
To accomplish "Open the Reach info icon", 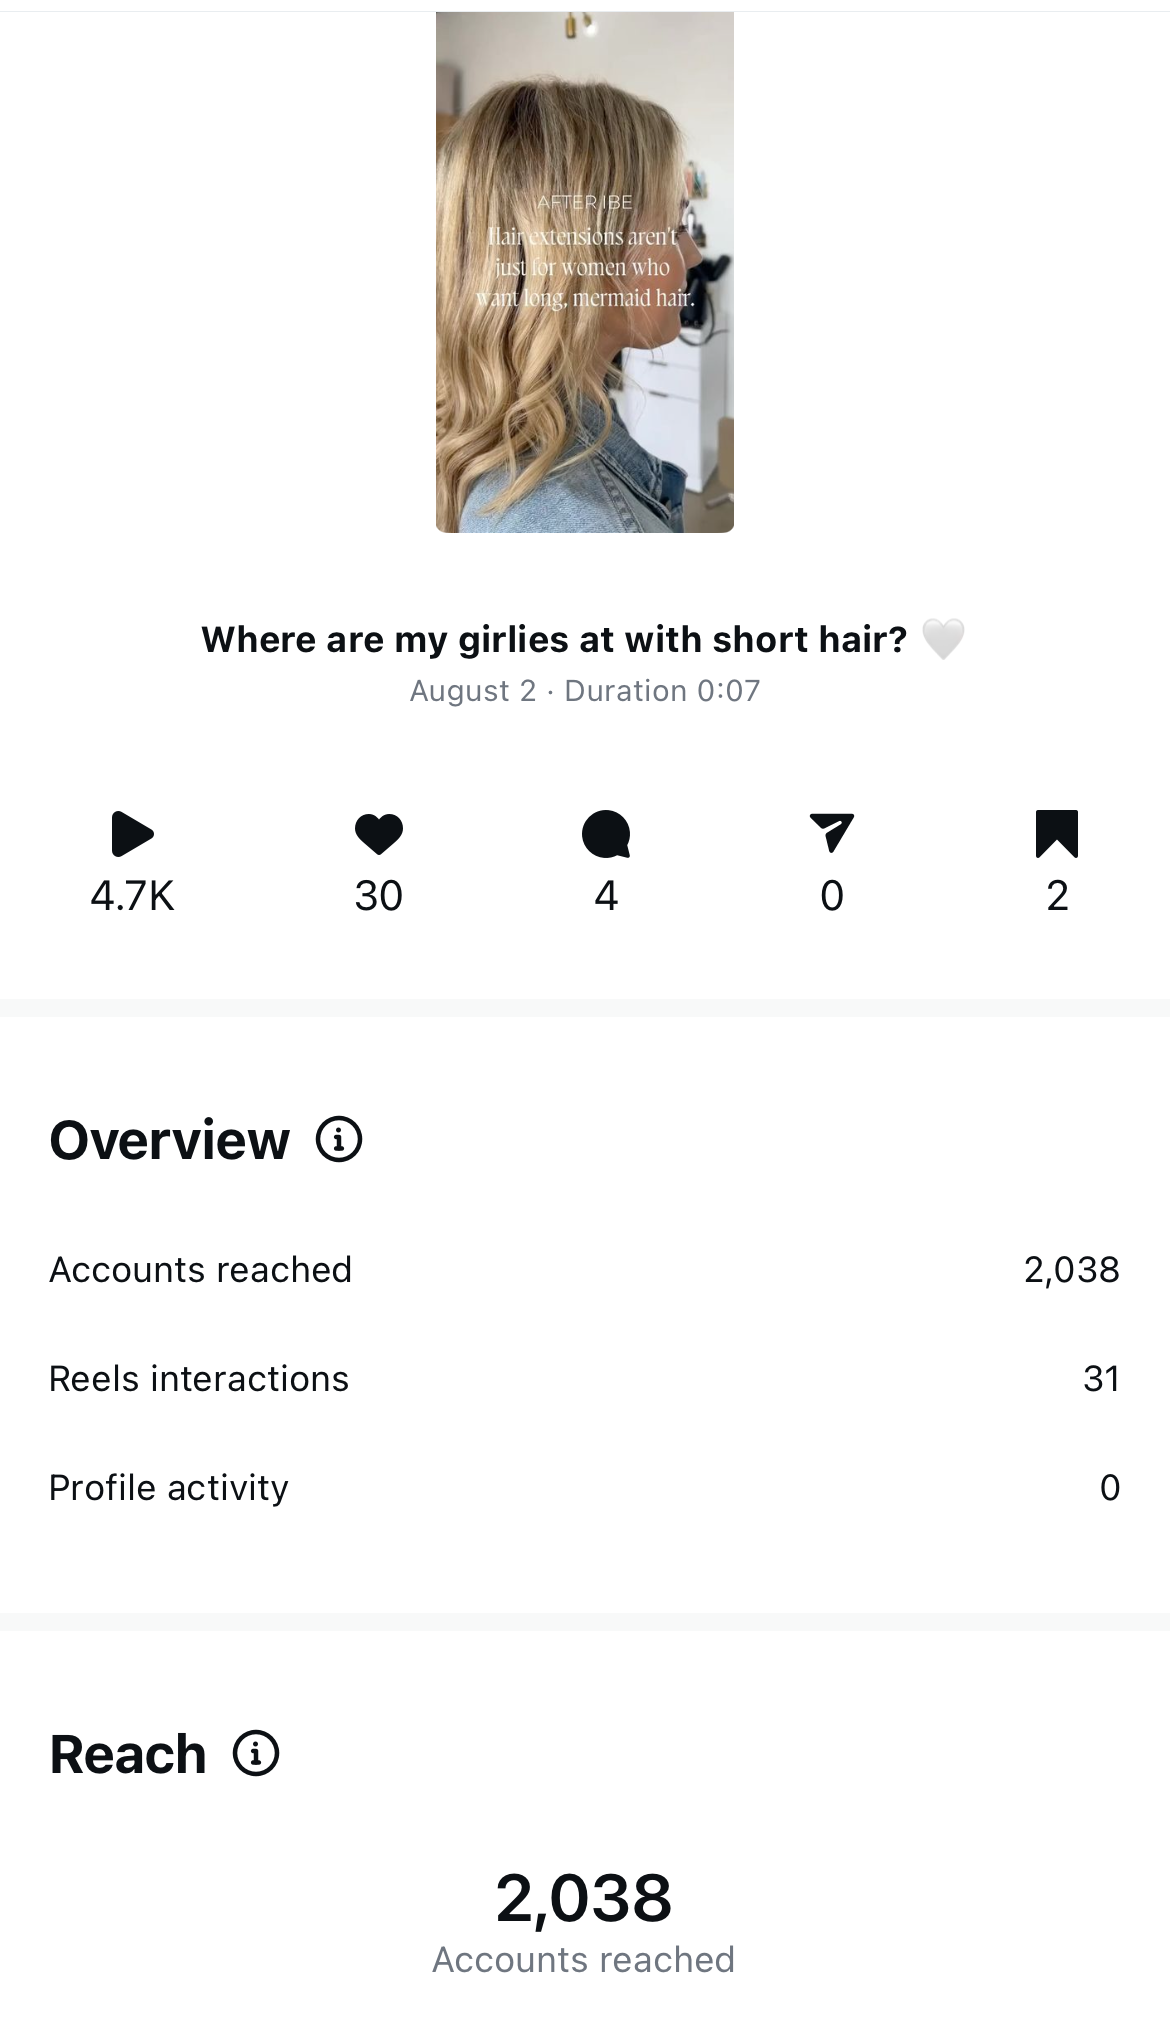I will point(256,1753).
